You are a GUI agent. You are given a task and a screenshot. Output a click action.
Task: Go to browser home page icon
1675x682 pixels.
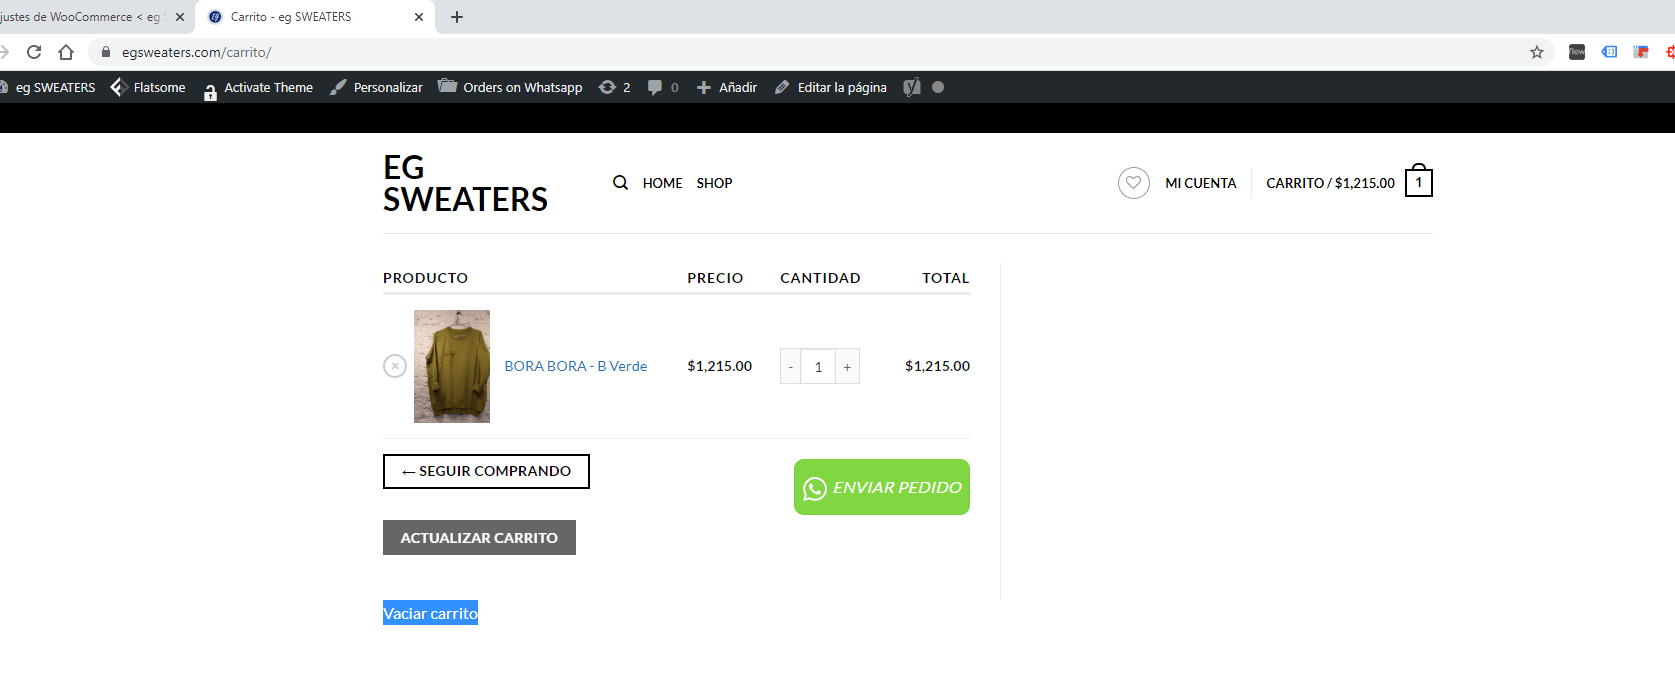click(x=66, y=52)
